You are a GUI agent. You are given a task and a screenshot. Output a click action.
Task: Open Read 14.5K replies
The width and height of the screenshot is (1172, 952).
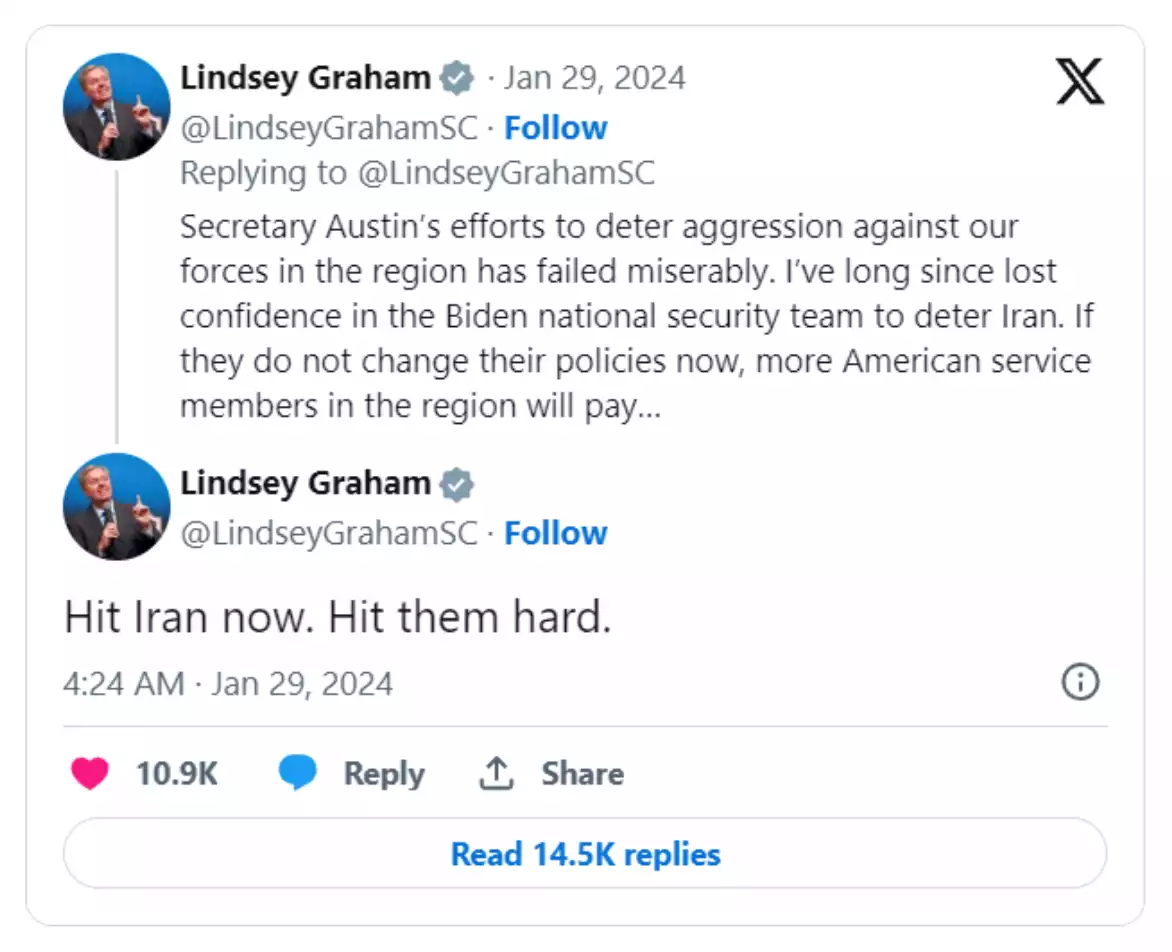585,854
